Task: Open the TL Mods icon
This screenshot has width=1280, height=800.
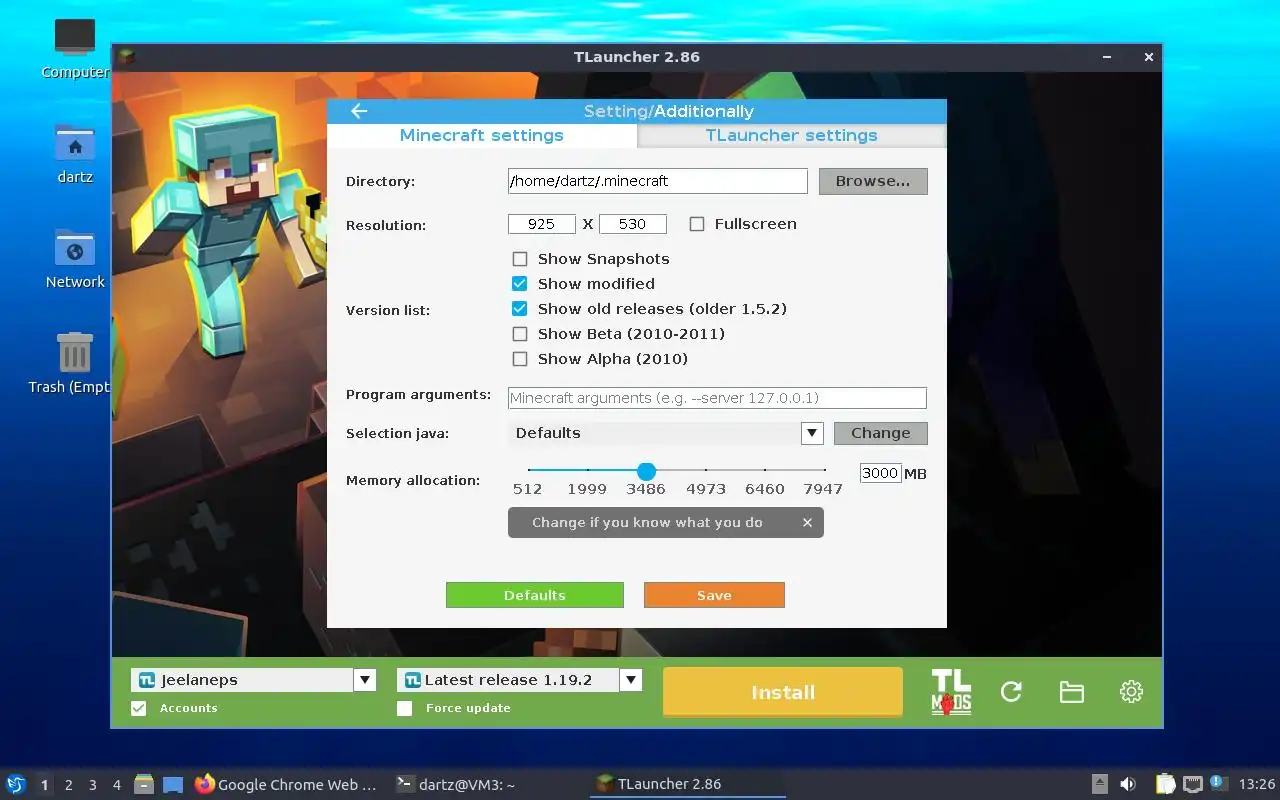Action: [951, 692]
